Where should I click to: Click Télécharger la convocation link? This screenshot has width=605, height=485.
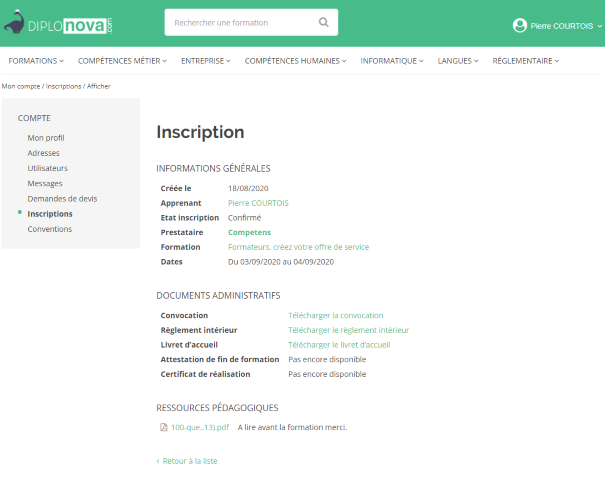click(335, 315)
